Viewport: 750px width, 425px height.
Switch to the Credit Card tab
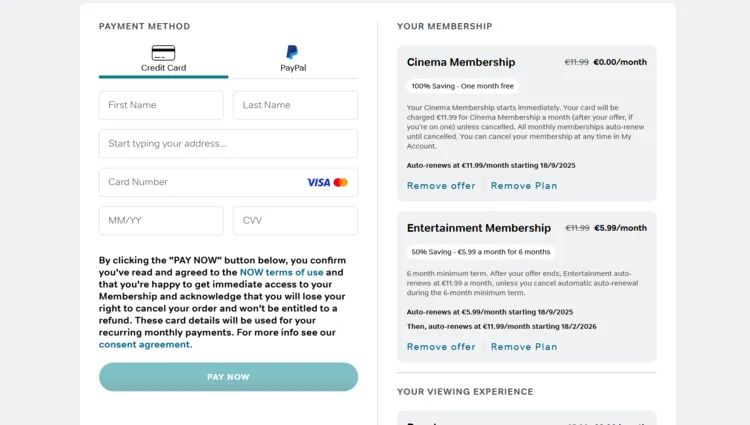(164, 60)
